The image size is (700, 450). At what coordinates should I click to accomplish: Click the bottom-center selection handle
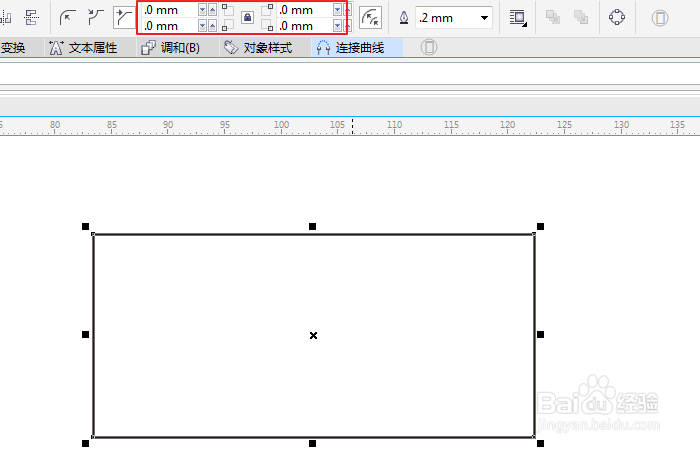point(312,443)
